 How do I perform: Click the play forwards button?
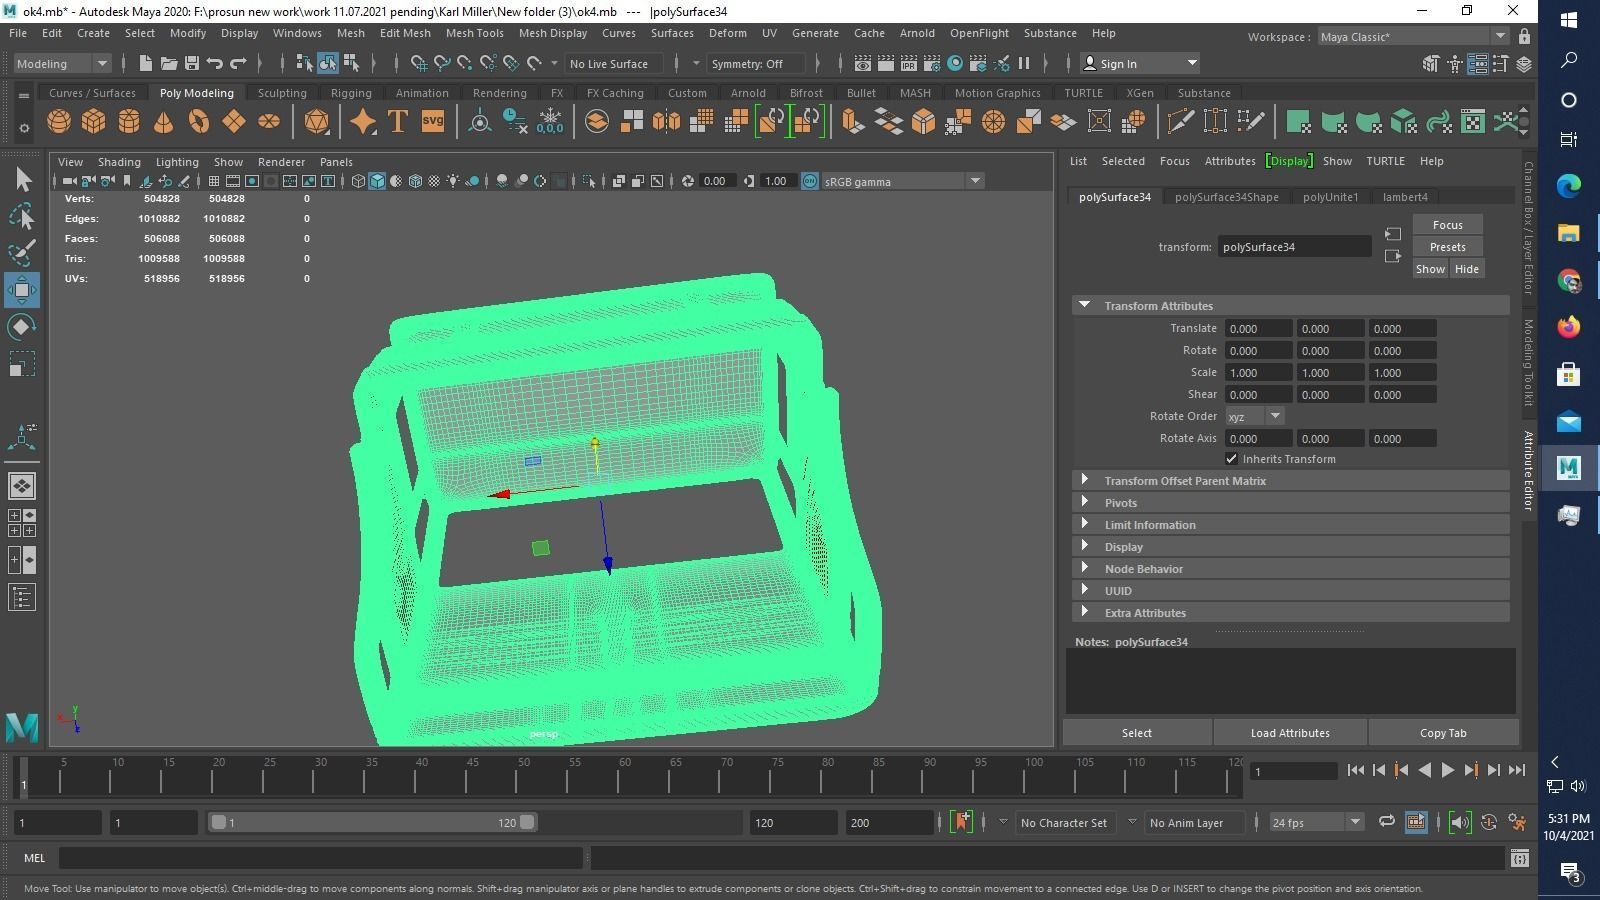pos(1447,770)
